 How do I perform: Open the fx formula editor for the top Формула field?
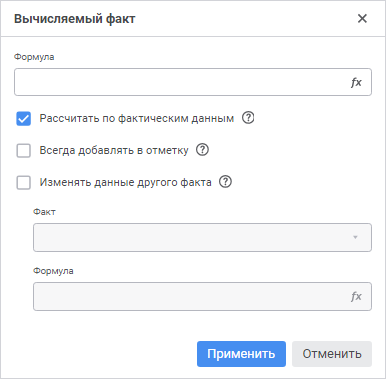(x=356, y=82)
